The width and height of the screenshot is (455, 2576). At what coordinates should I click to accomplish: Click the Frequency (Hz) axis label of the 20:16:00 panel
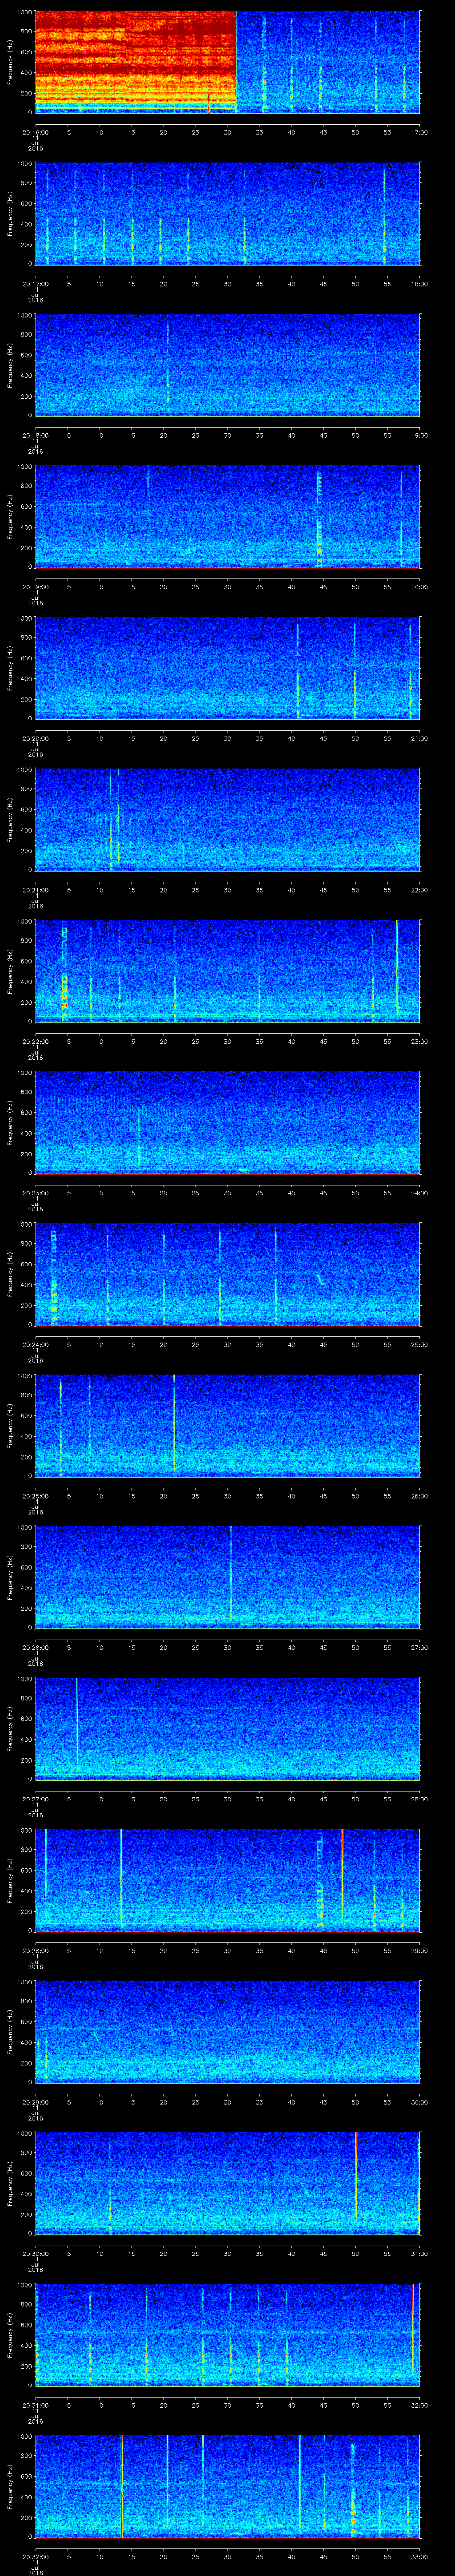coord(10,62)
